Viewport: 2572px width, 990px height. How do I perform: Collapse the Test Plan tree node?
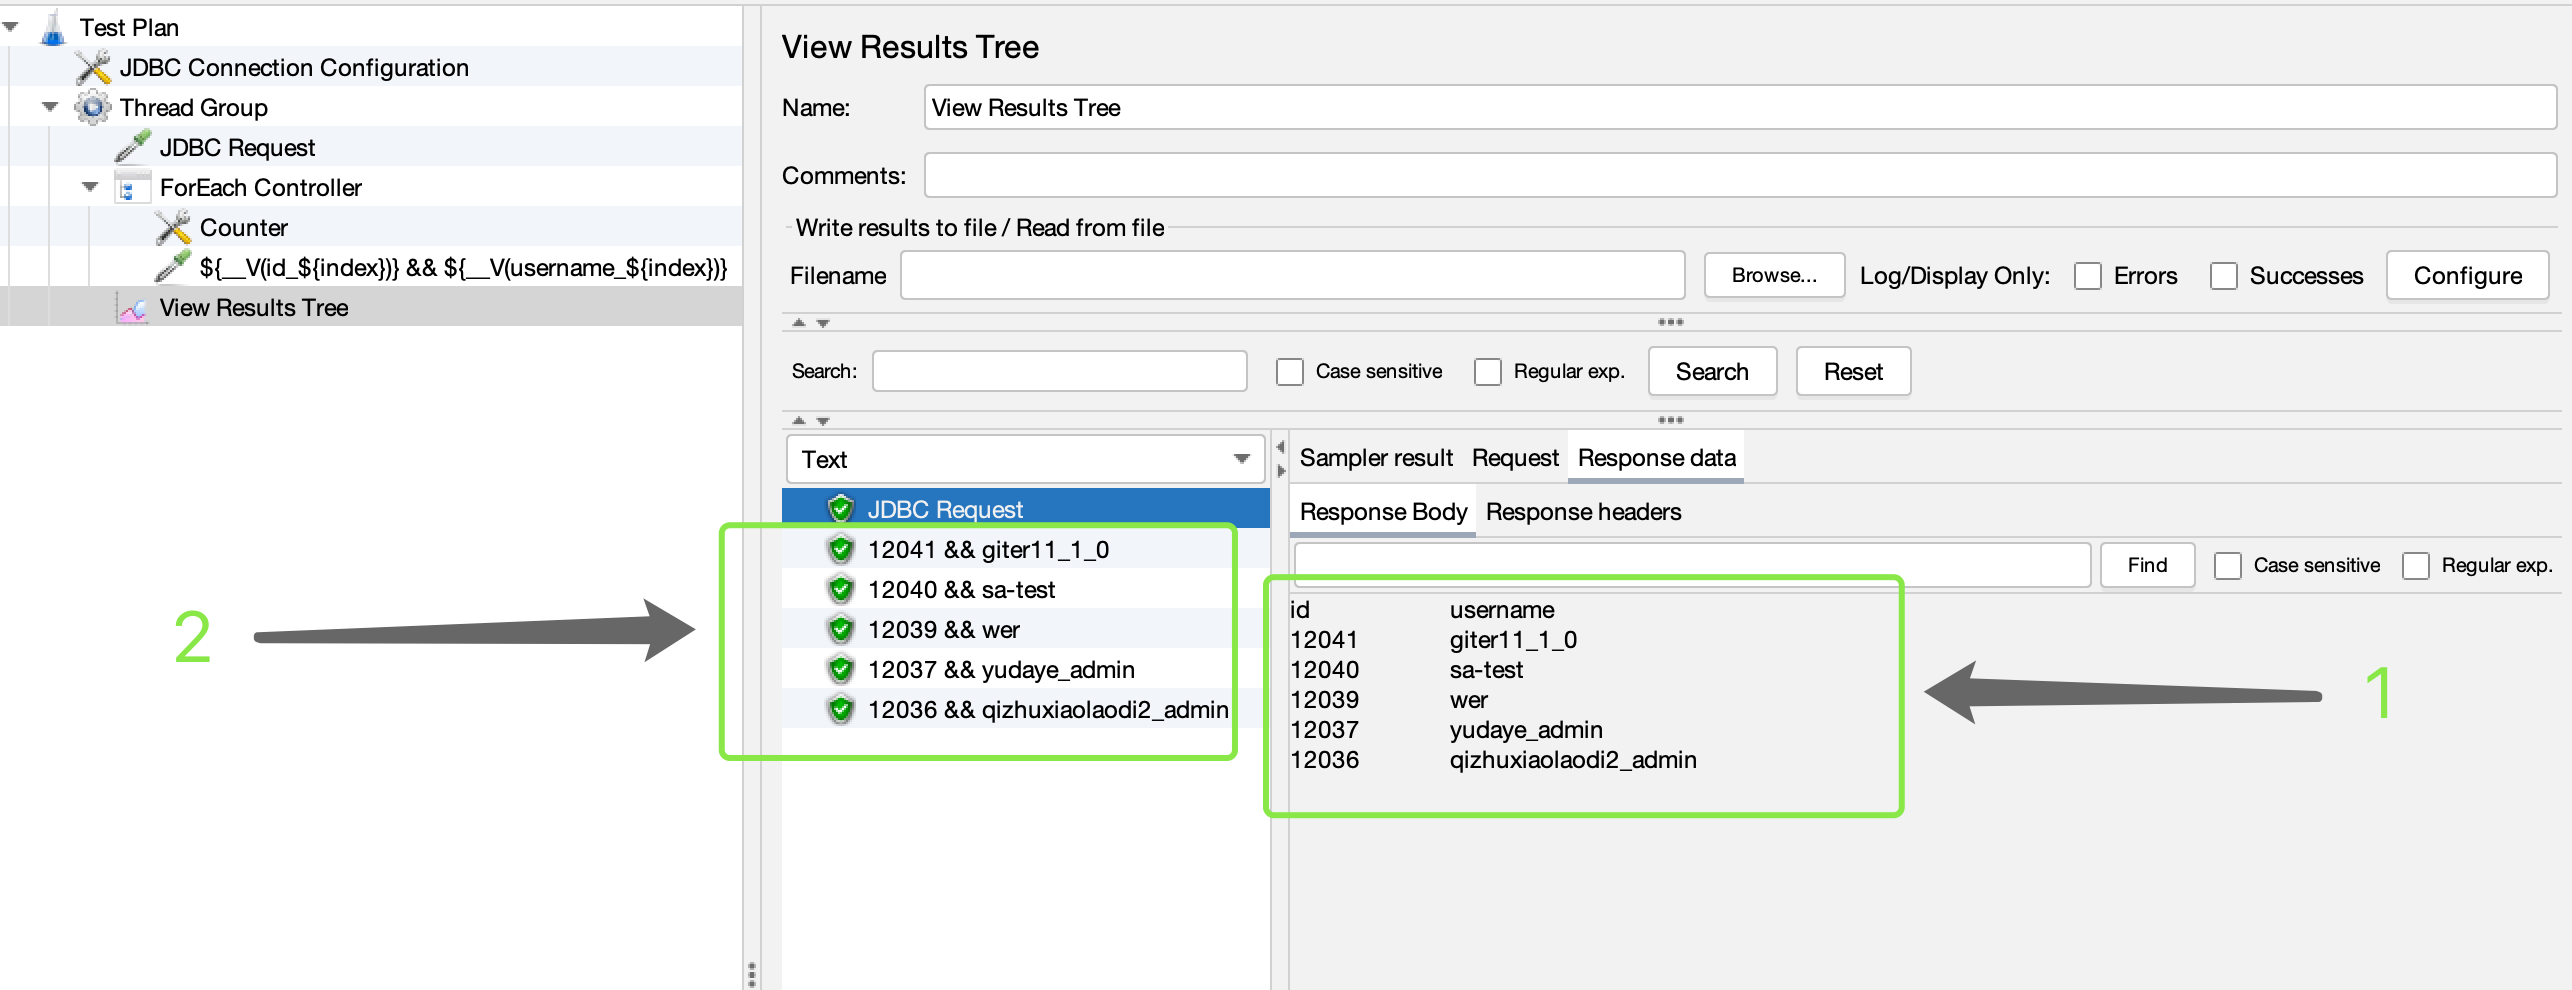coord(11,27)
